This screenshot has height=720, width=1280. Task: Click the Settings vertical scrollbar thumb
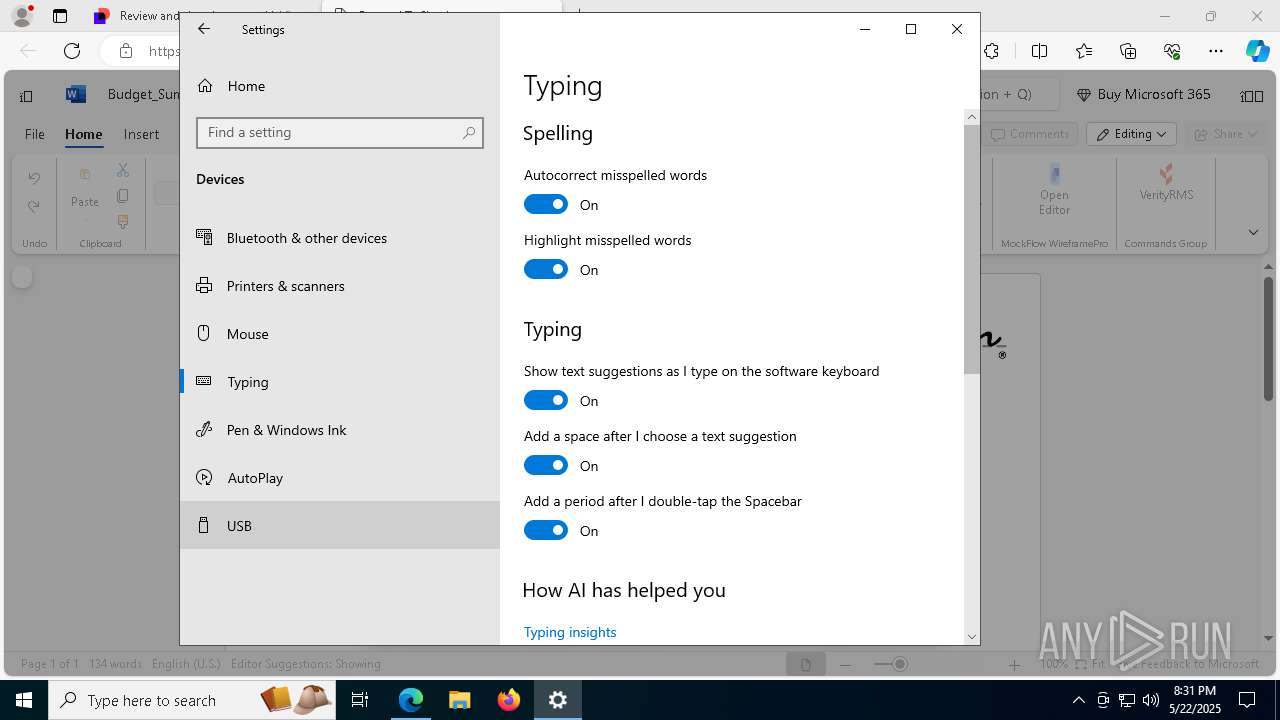click(x=971, y=250)
